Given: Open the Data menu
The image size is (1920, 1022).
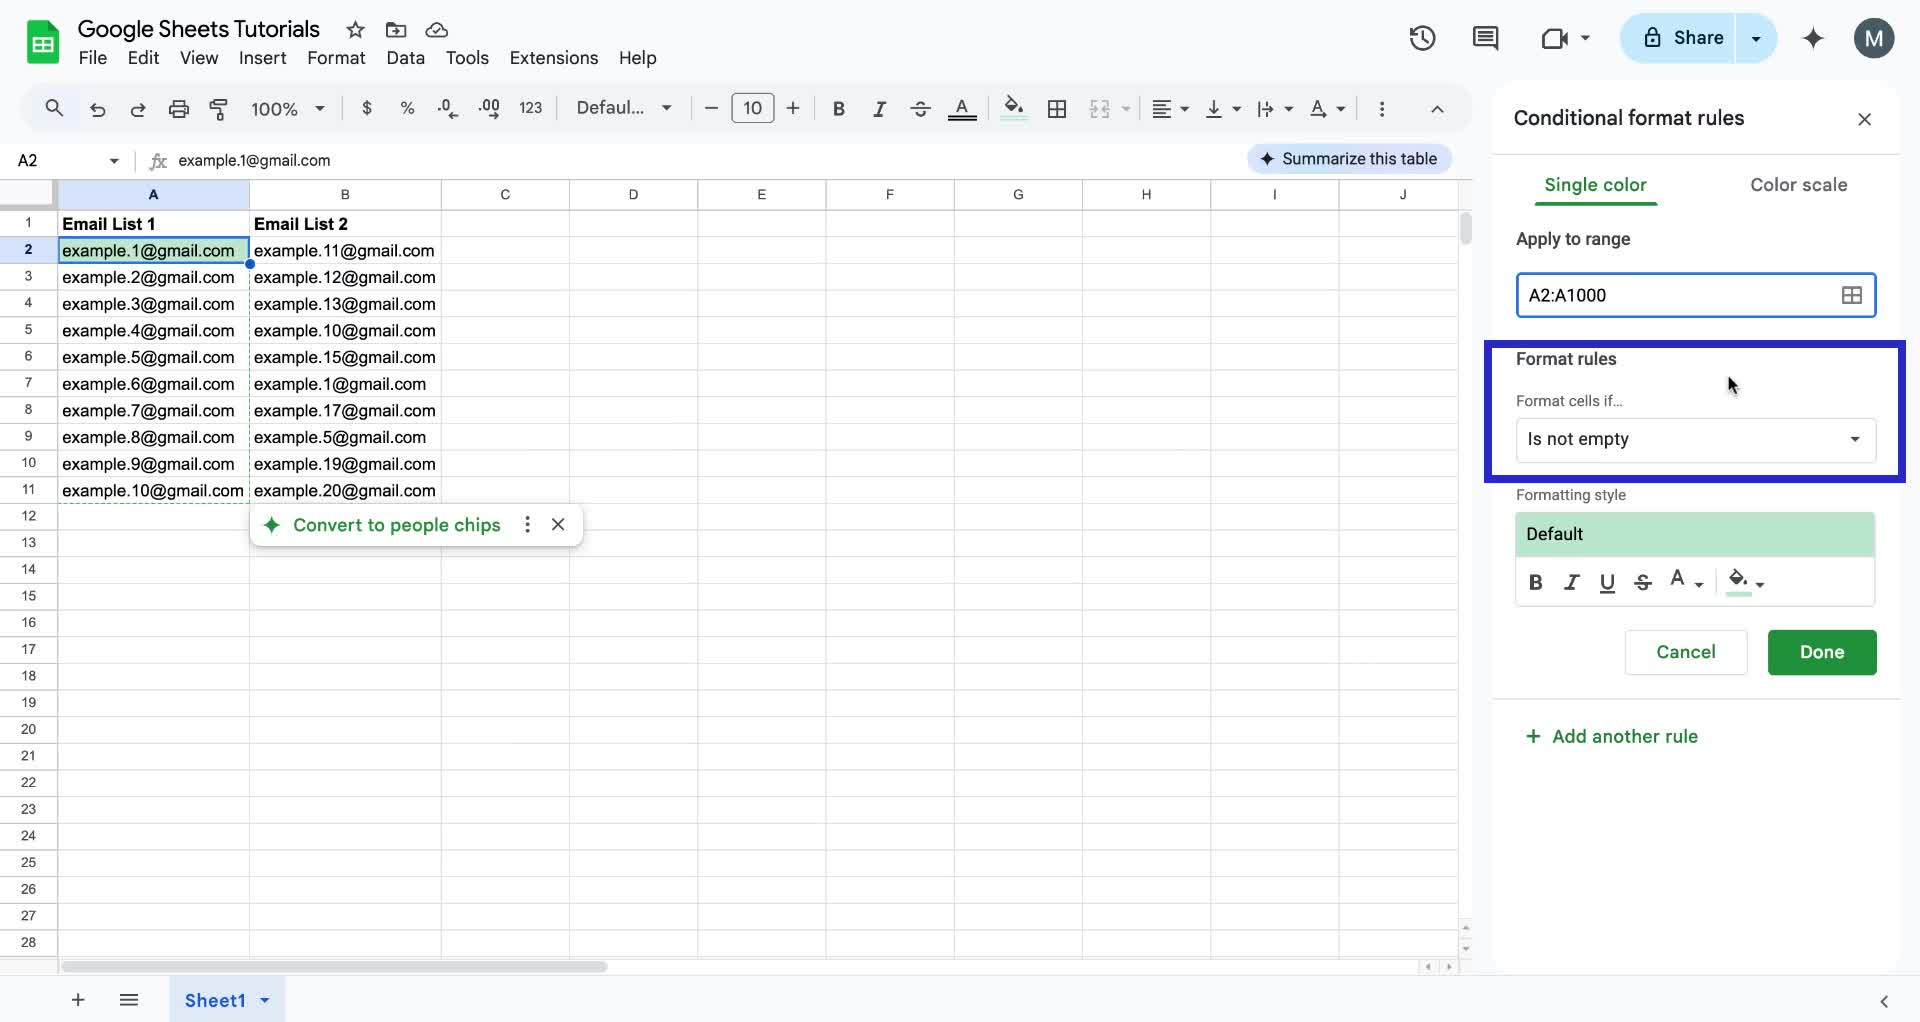Looking at the screenshot, I should pyautogui.click(x=404, y=58).
